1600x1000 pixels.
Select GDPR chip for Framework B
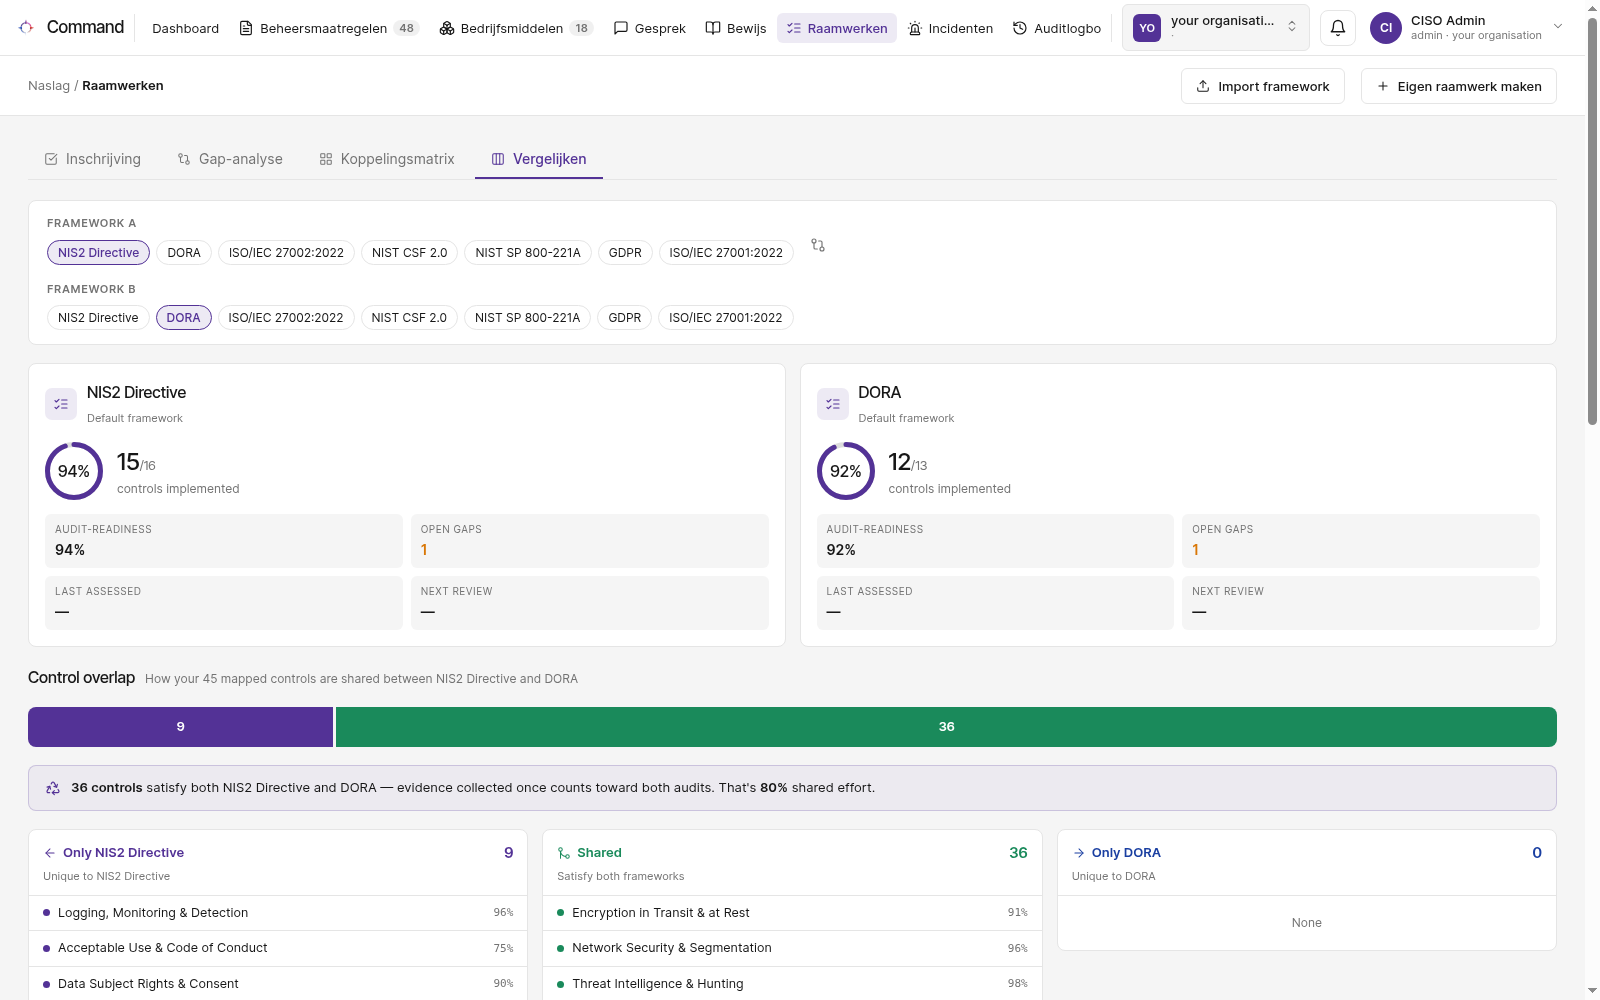(625, 318)
